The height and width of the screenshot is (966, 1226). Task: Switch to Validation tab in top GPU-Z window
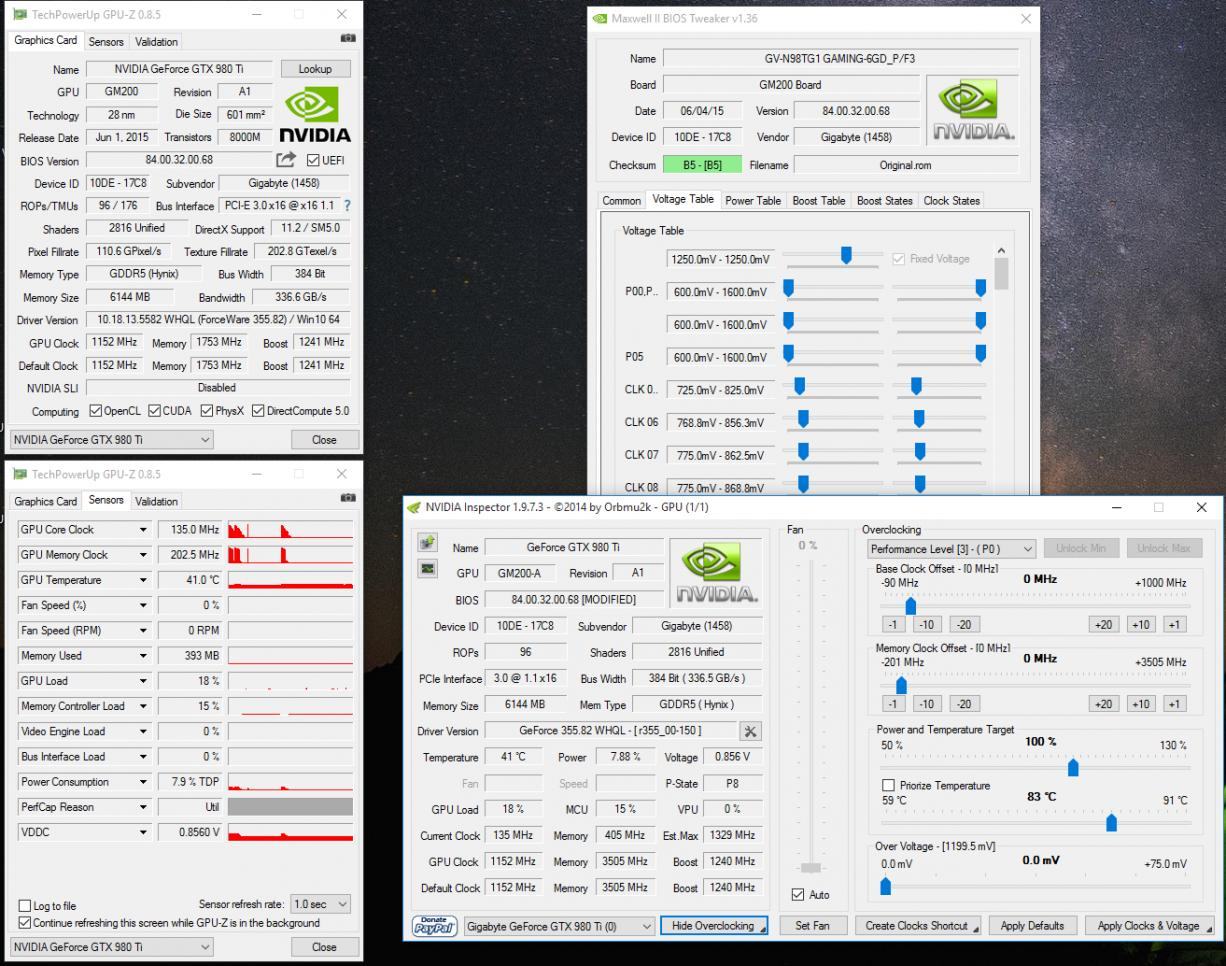[156, 42]
